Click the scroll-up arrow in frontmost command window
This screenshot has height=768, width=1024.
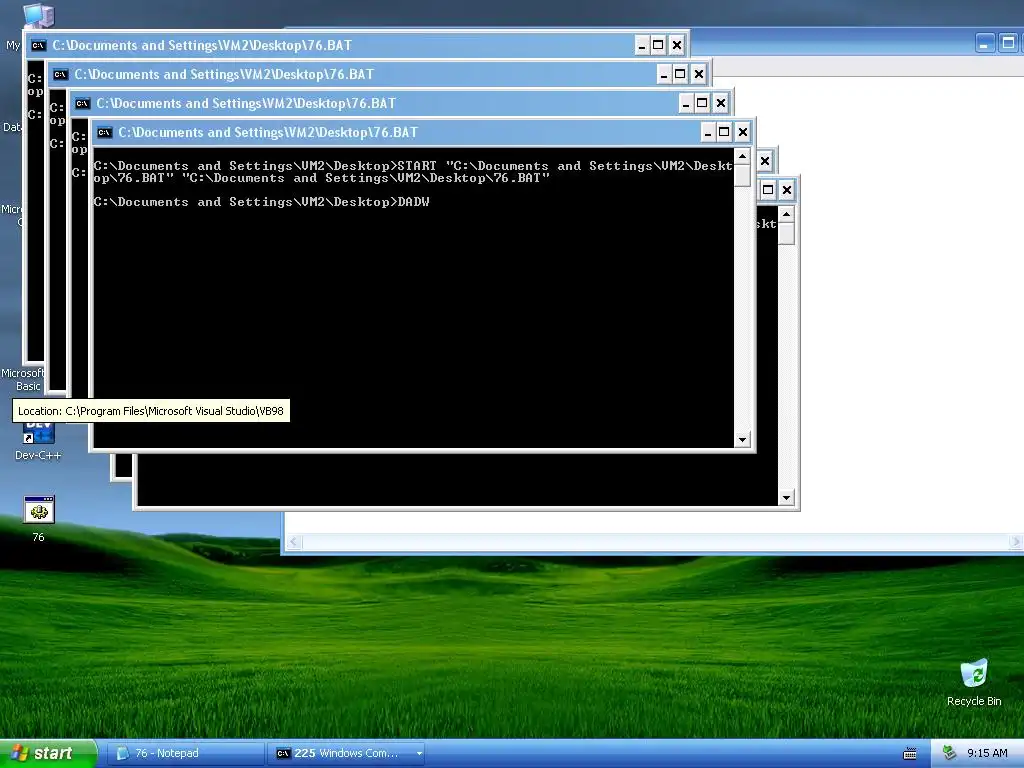[x=742, y=157]
